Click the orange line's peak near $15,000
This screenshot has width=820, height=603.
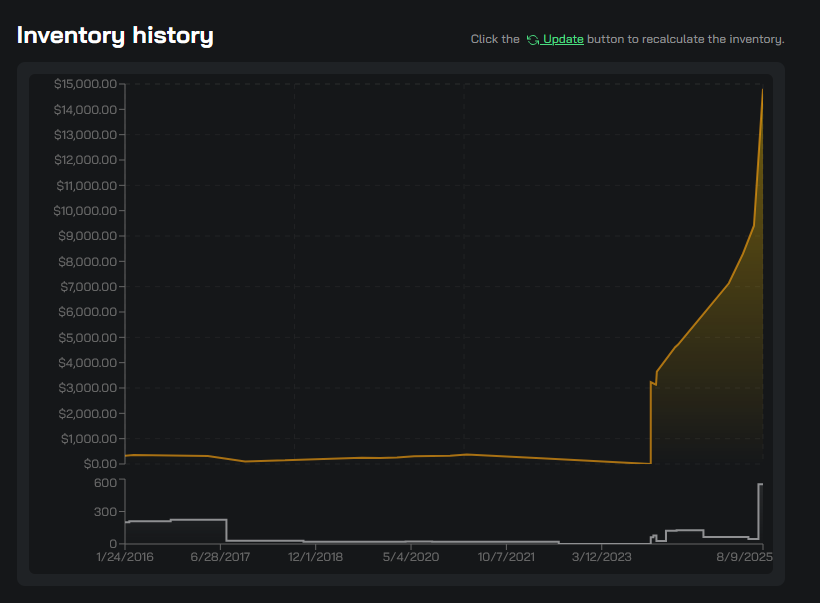762,90
